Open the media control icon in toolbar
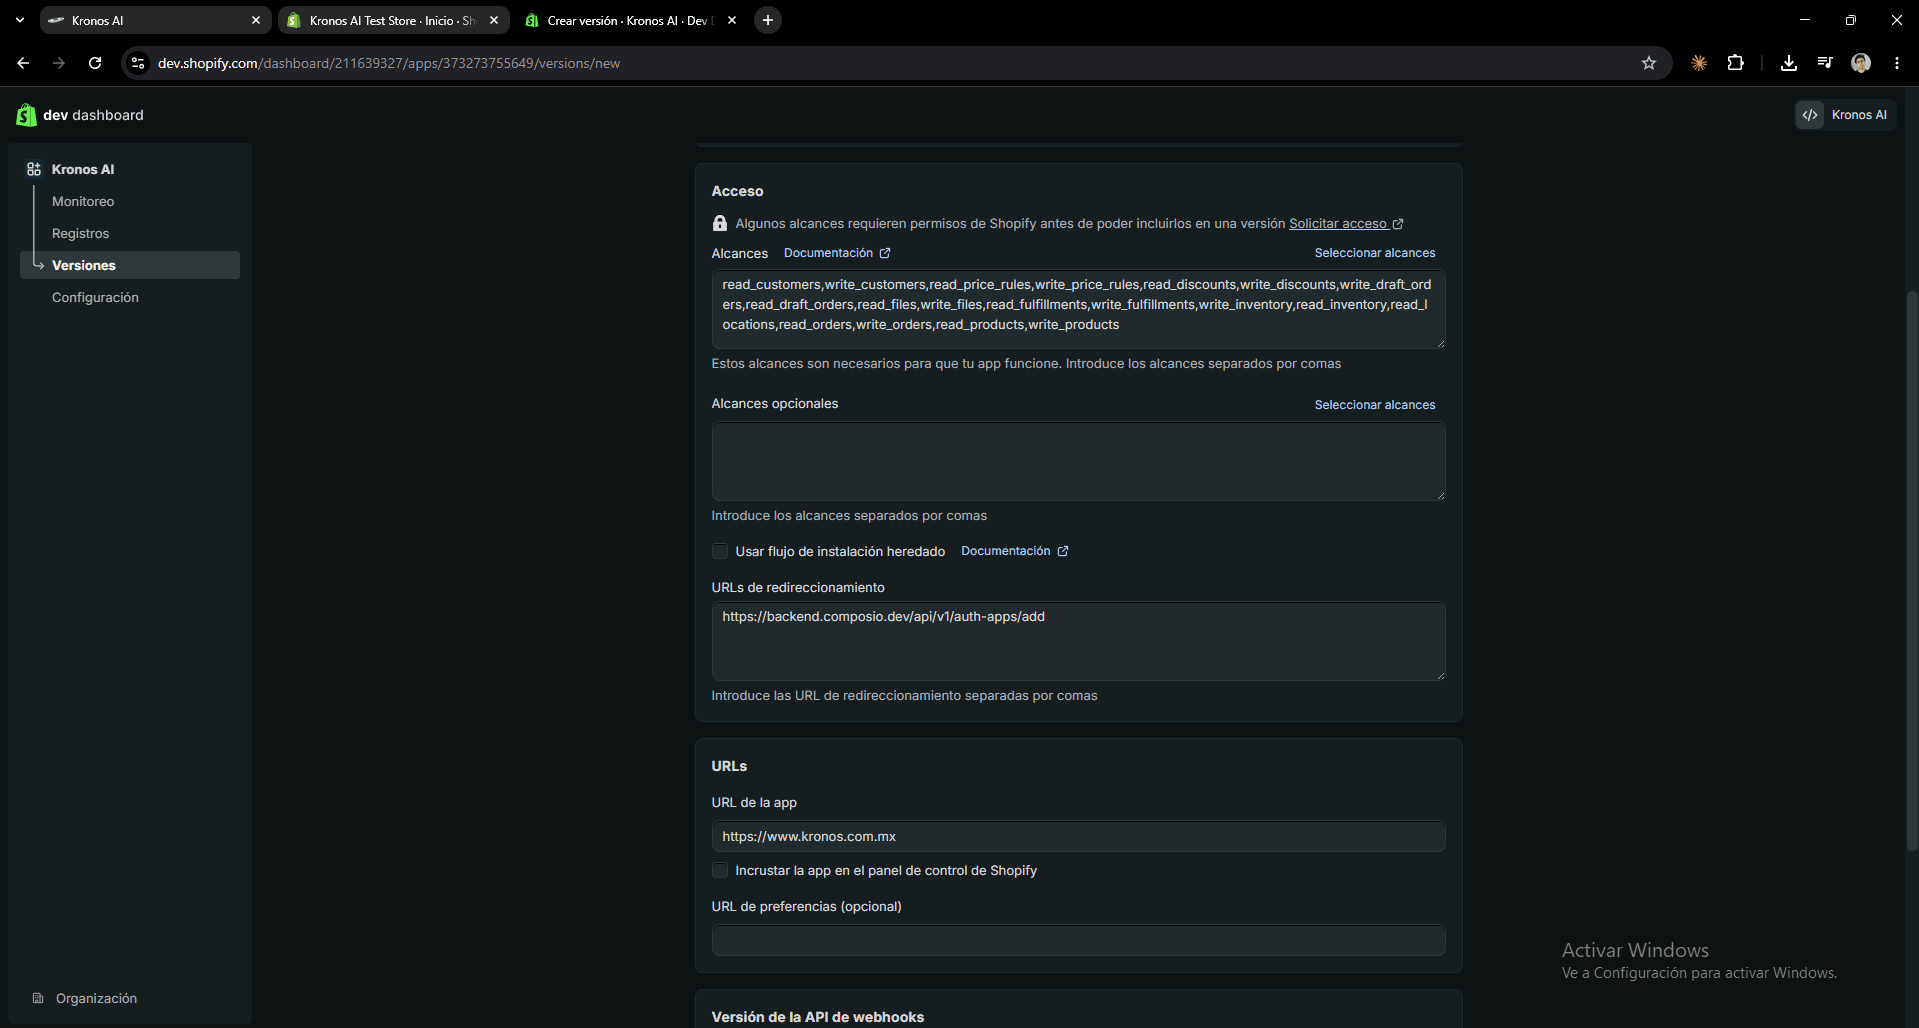Screen dimensions: 1919x1028 coord(1825,63)
